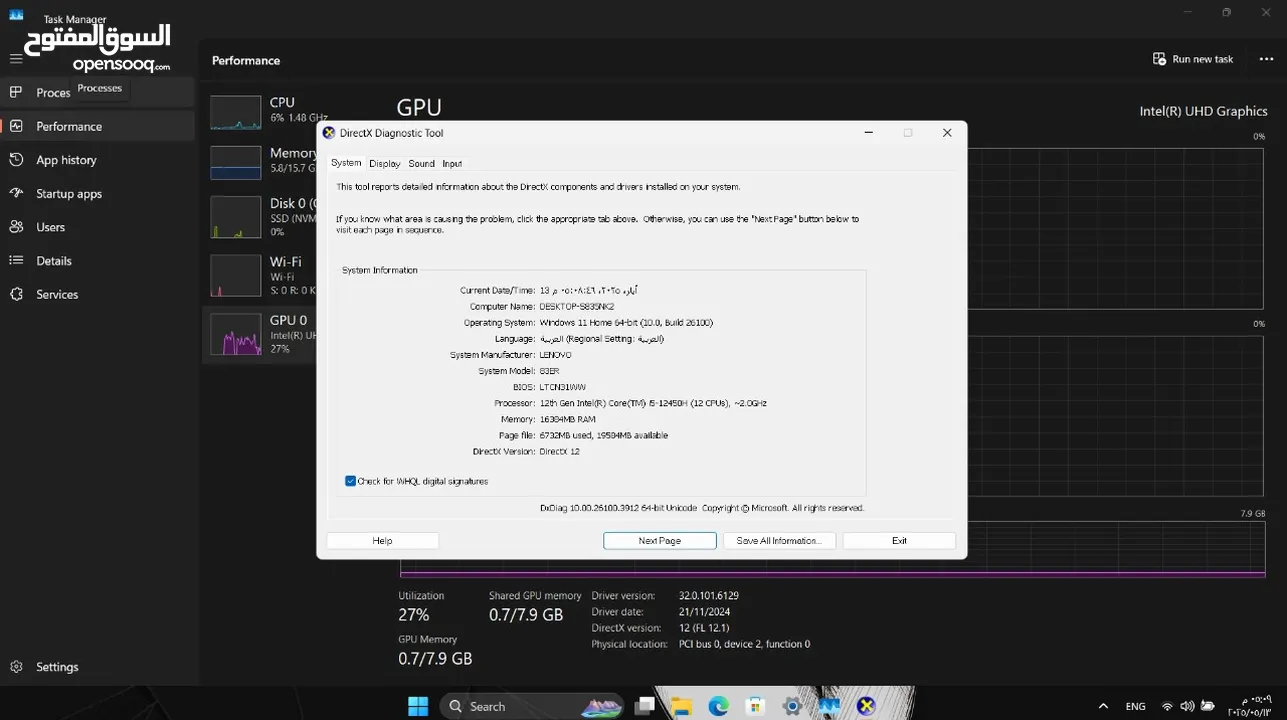
Task: Open the taskbar clock and date
Action: point(1252,706)
